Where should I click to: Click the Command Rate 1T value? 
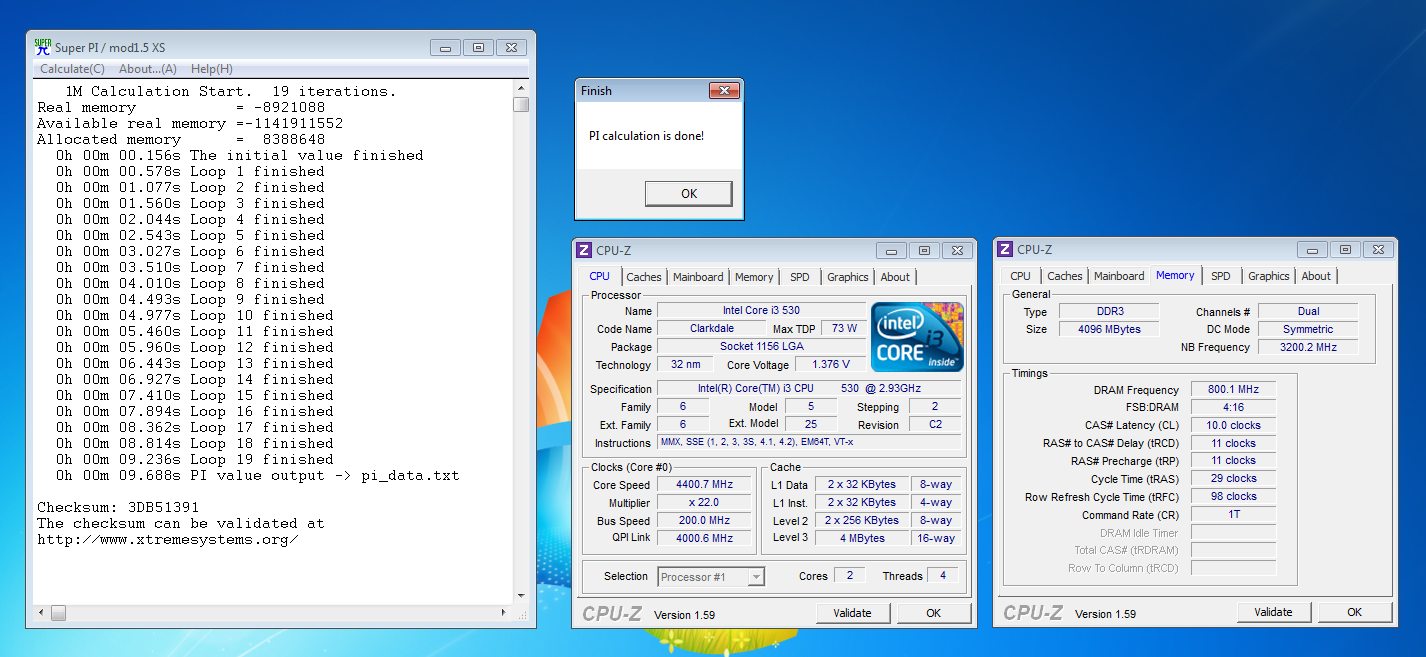coord(1233,516)
